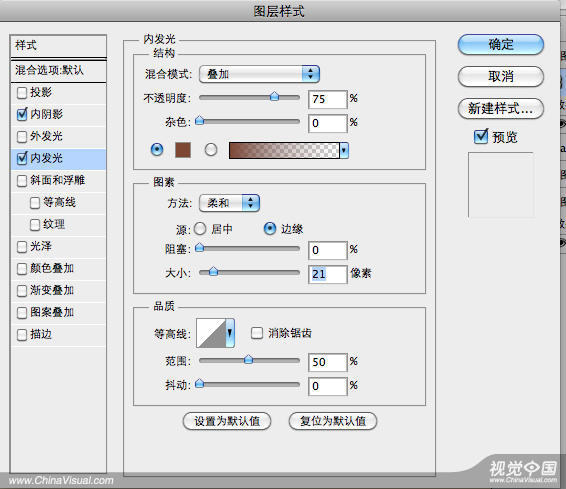Open the 内阴影 inner shadow settings row
The image size is (566, 489).
[58, 115]
